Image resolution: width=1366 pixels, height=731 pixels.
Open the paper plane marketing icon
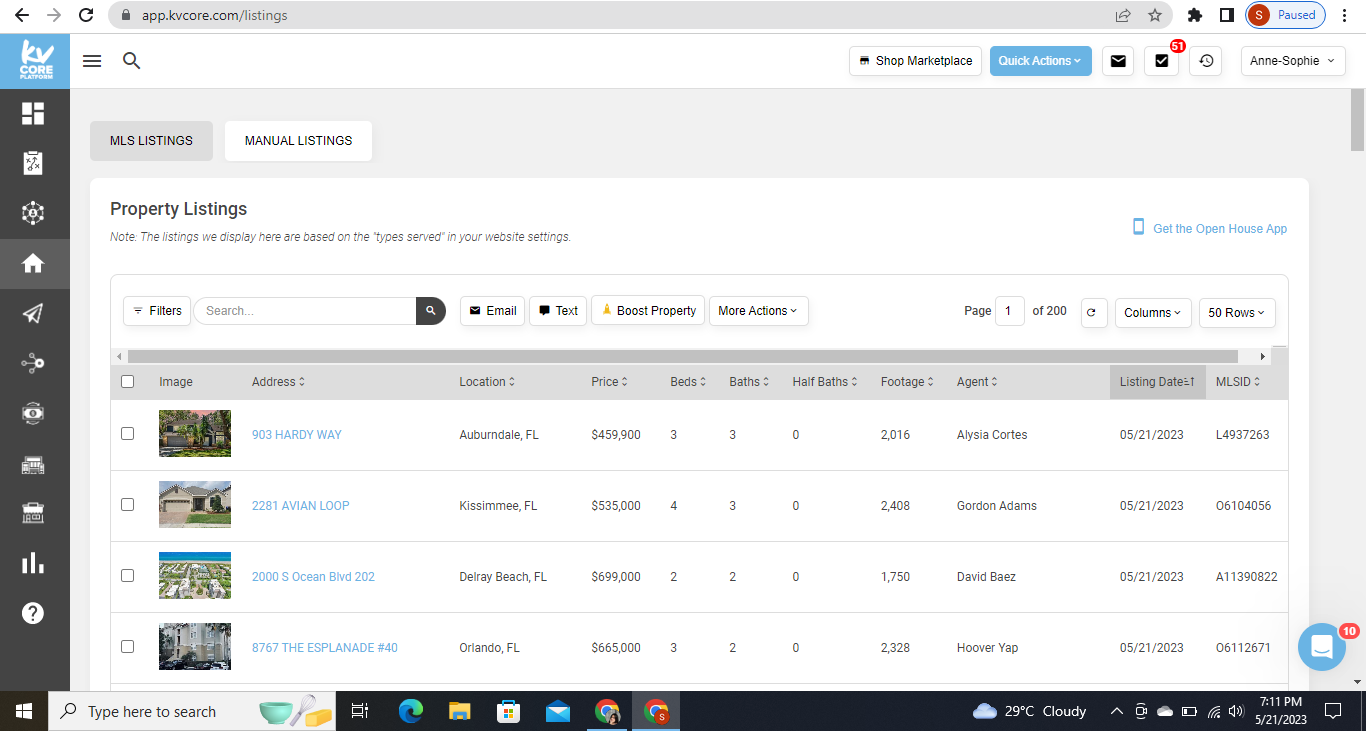coord(33,313)
